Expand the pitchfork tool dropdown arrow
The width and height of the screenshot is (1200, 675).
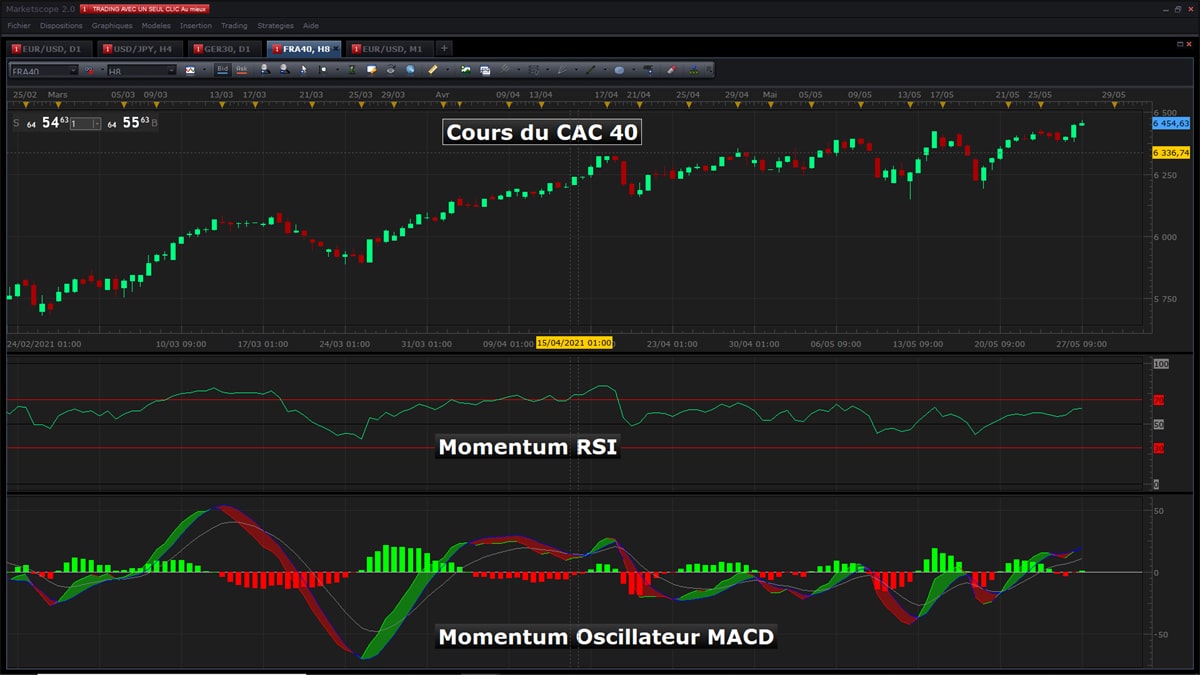click(519, 70)
